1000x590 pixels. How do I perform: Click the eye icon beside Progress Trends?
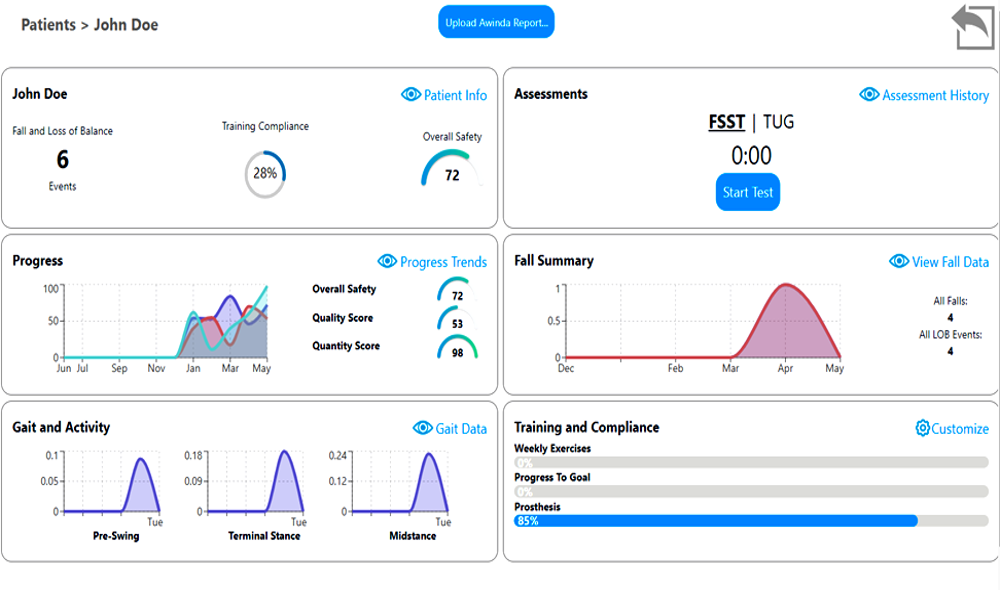coord(387,262)
